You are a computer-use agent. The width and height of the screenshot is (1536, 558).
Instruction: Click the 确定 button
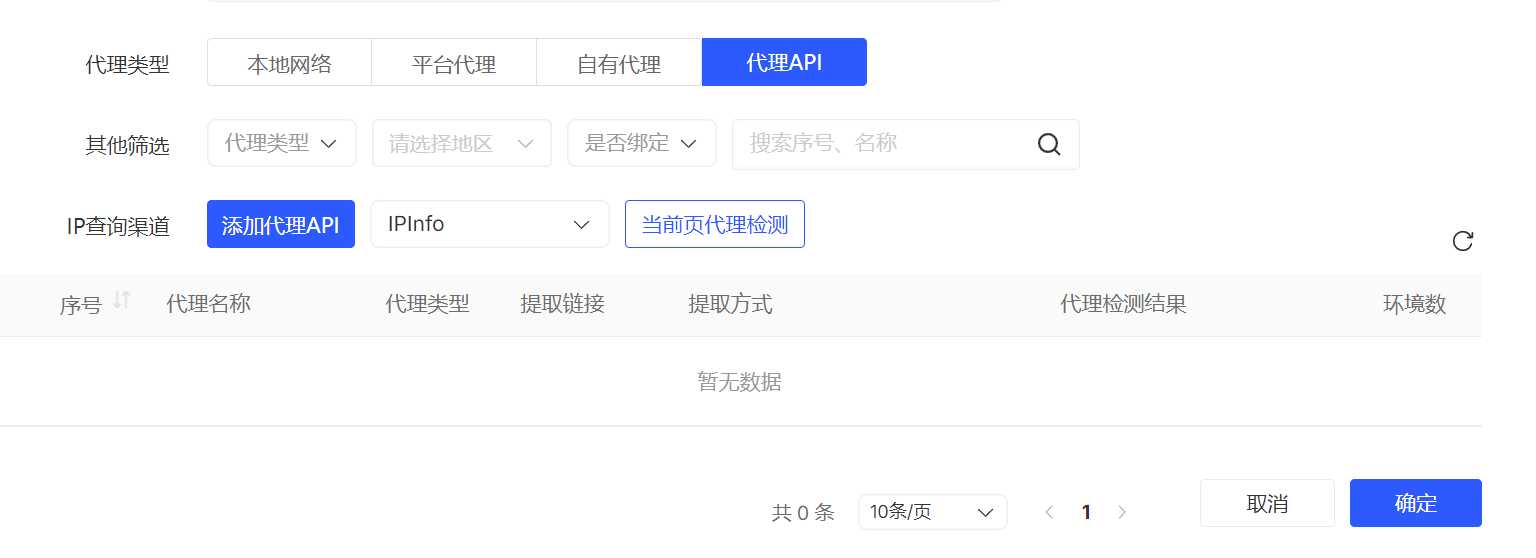1416,503
